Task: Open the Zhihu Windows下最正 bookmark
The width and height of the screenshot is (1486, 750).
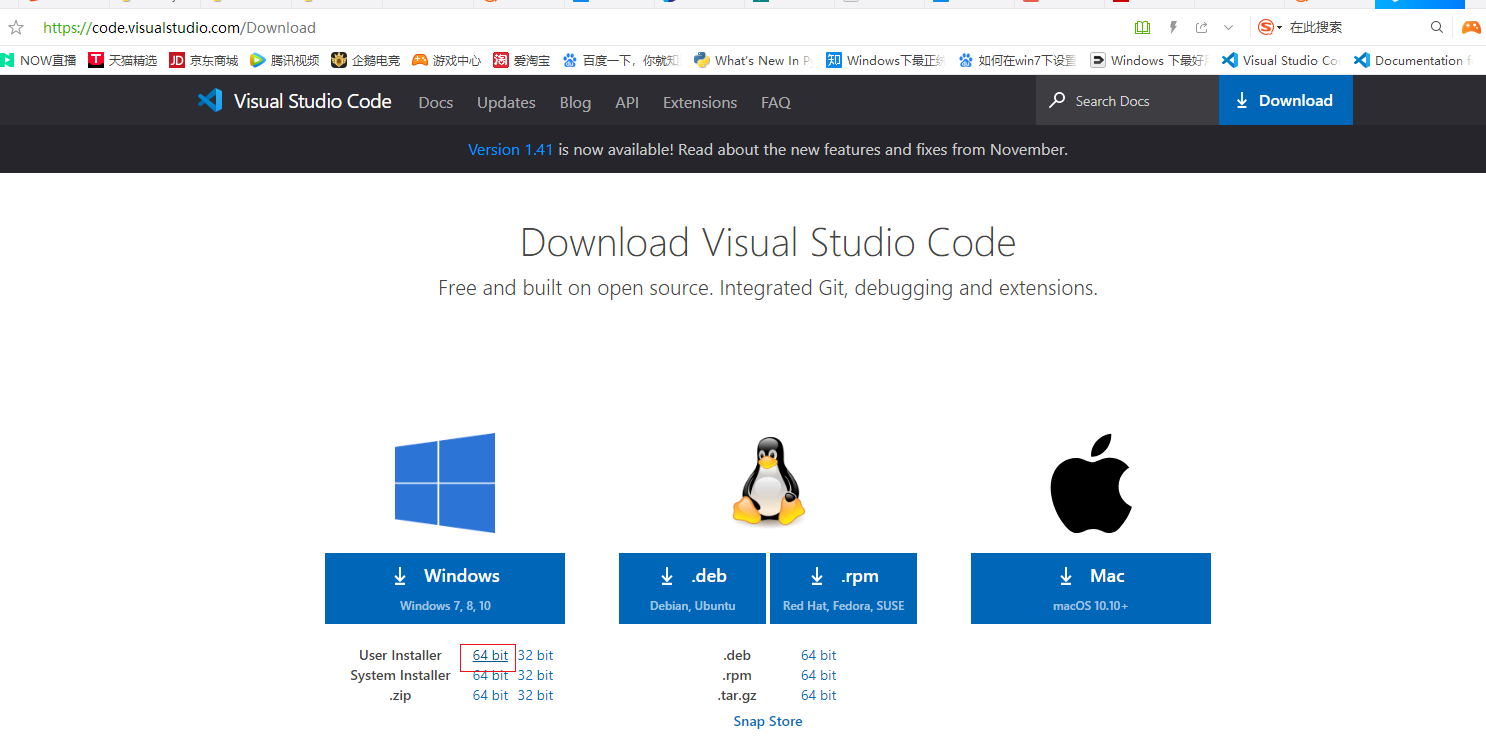Action: 886,60
